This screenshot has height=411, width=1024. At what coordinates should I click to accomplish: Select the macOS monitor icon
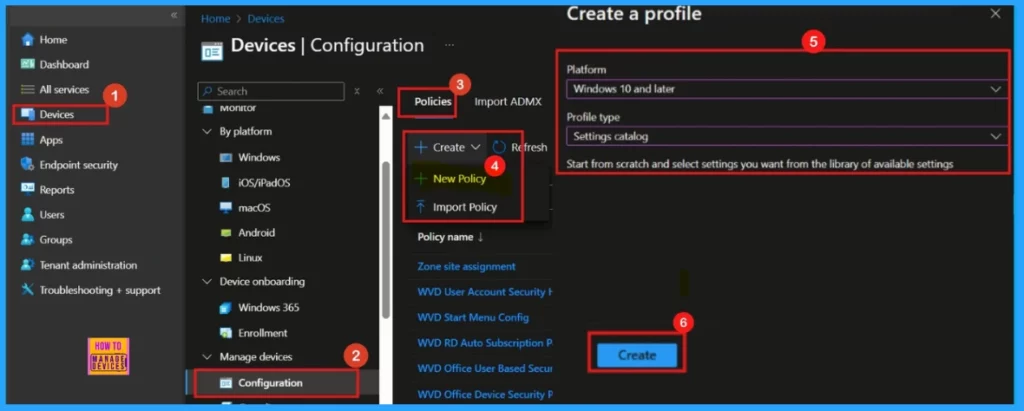(x=226, y=208)
